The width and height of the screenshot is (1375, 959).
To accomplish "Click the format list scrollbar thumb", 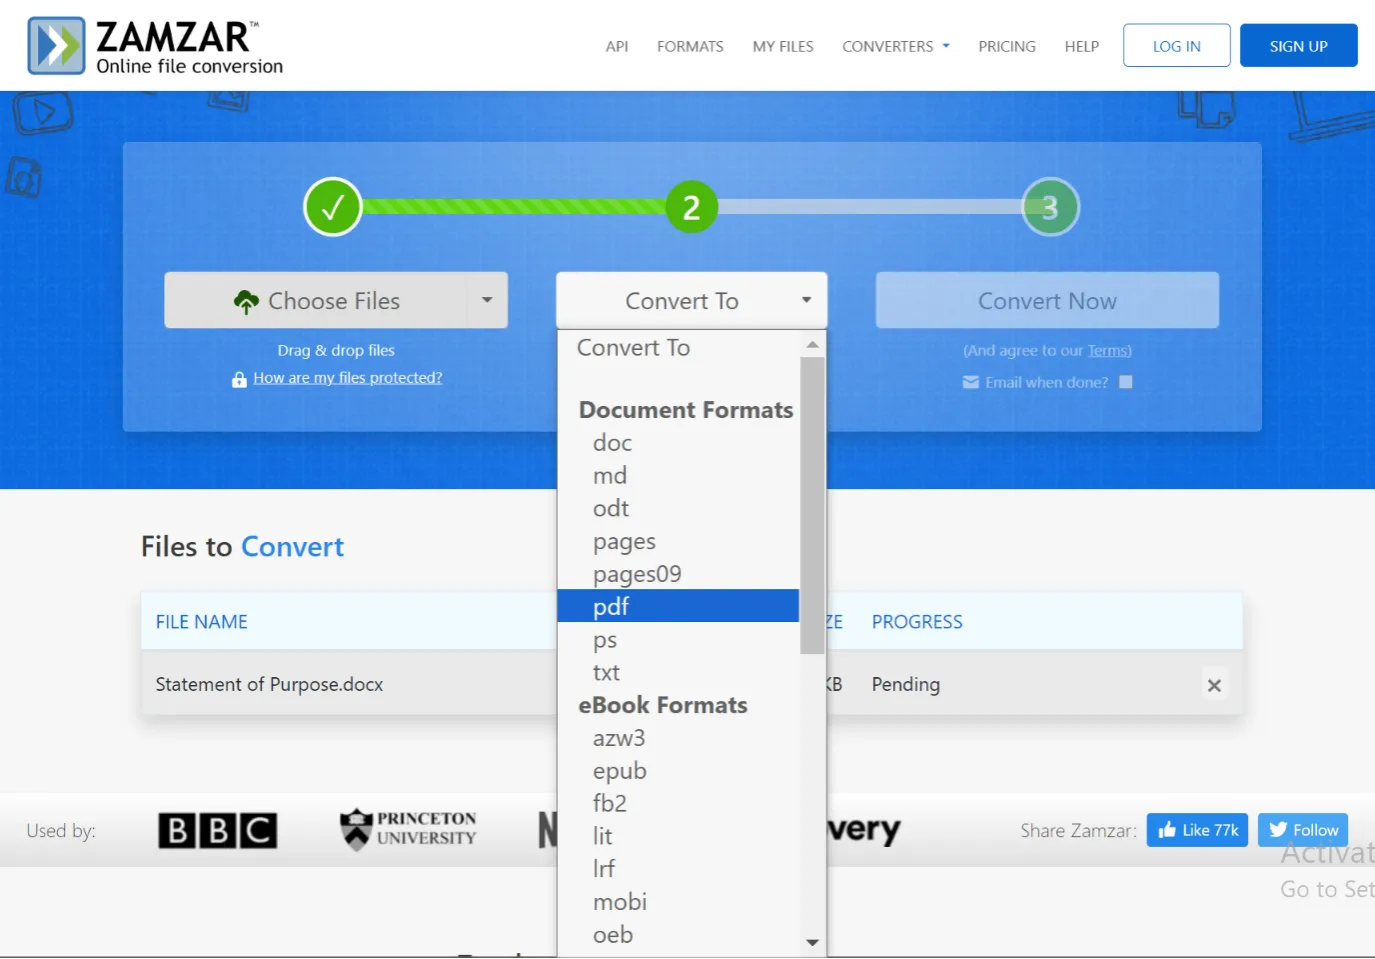I will (x=812, y=505).
